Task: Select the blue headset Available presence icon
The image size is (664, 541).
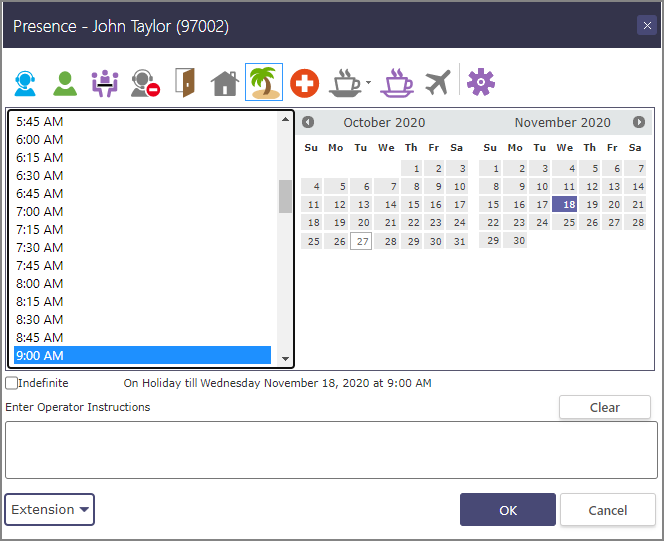Action: coord(25,83)
